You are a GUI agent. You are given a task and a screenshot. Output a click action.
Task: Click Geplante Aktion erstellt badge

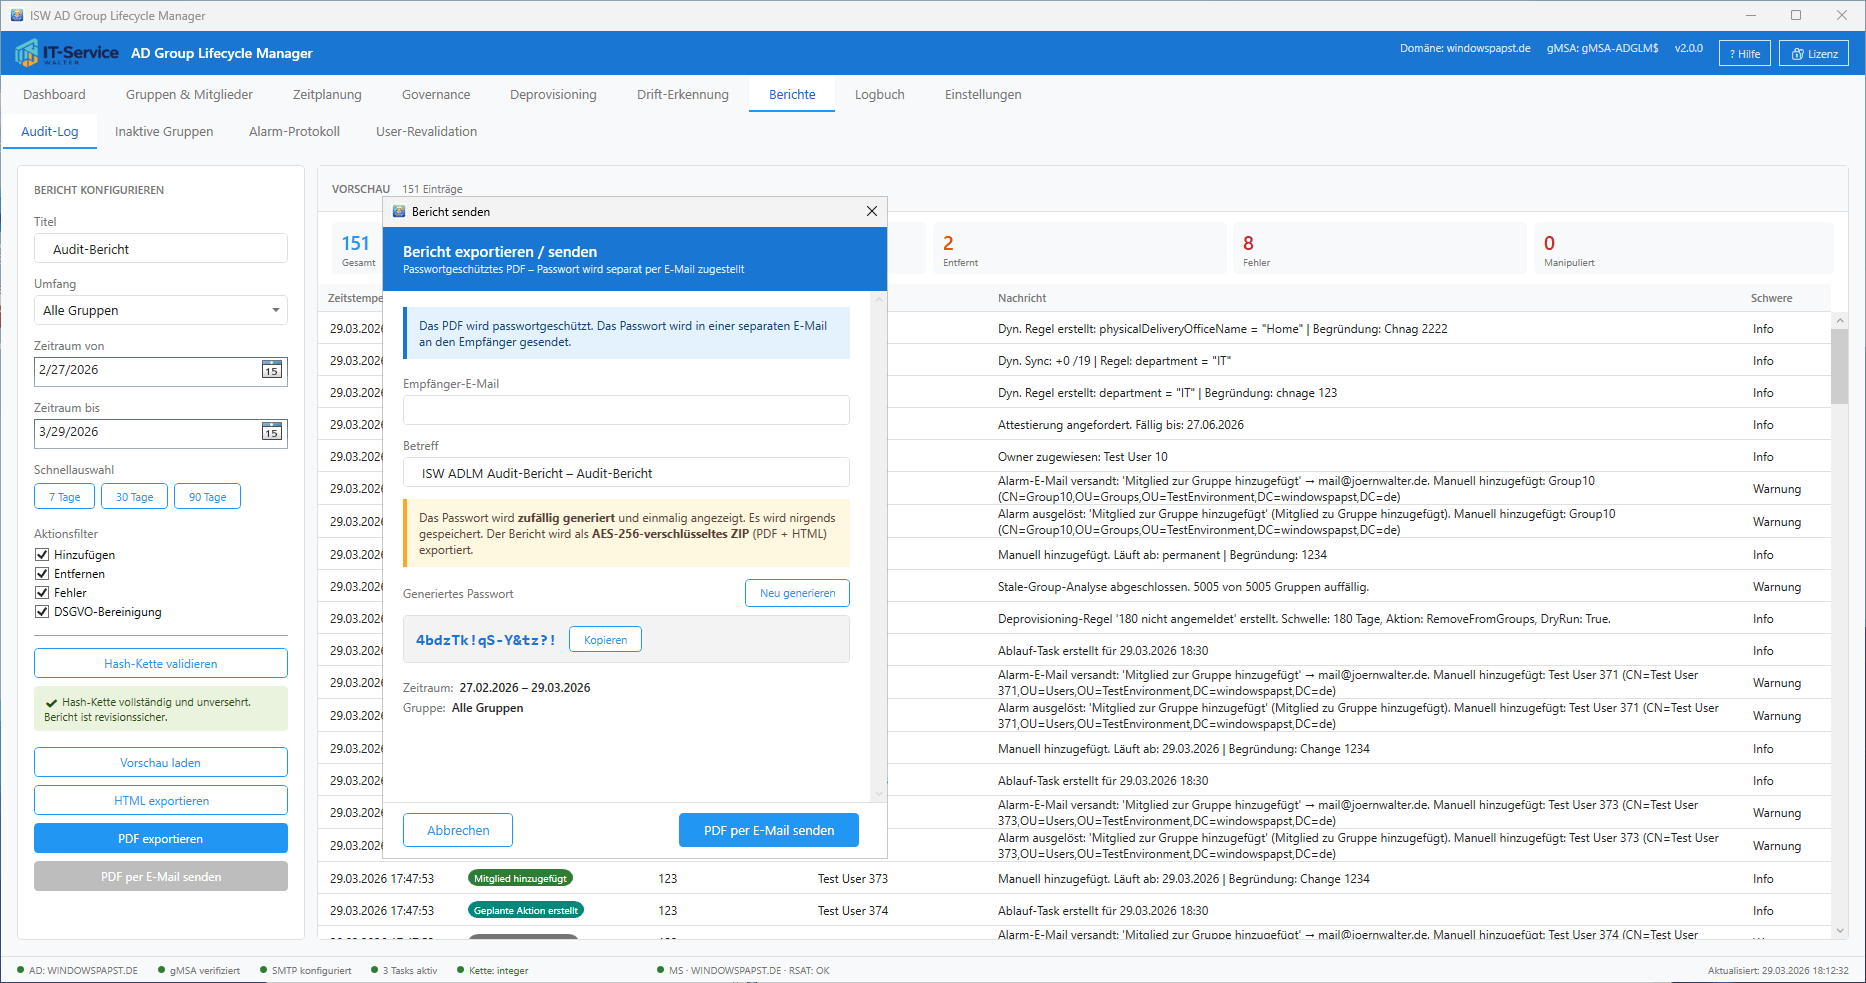pyautogui.click(x=525, y=911)
